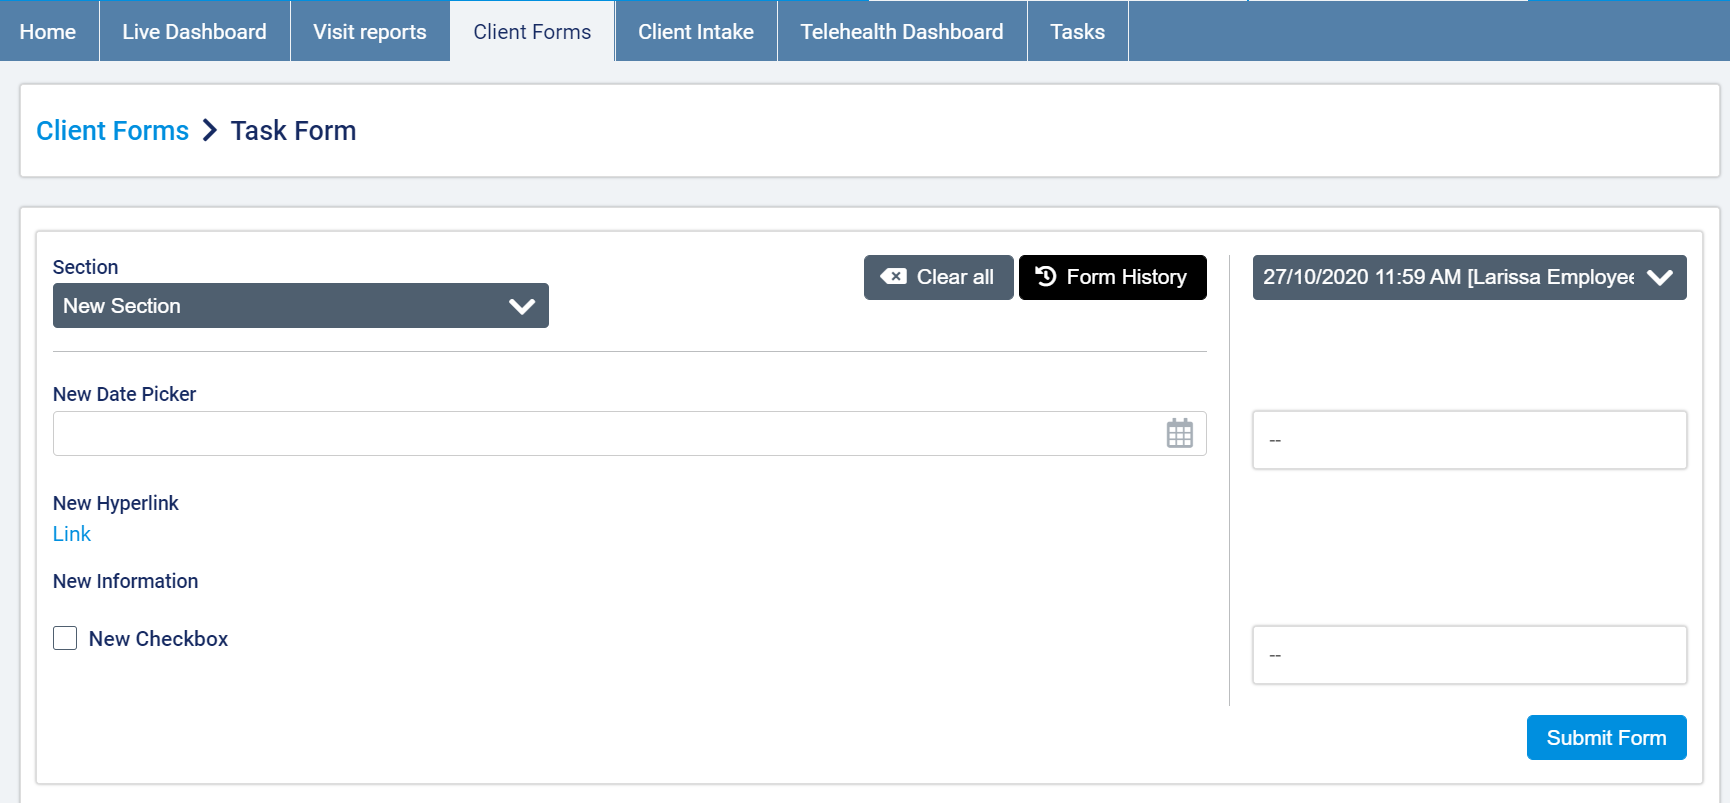Select the Client Intake tab

696,32
